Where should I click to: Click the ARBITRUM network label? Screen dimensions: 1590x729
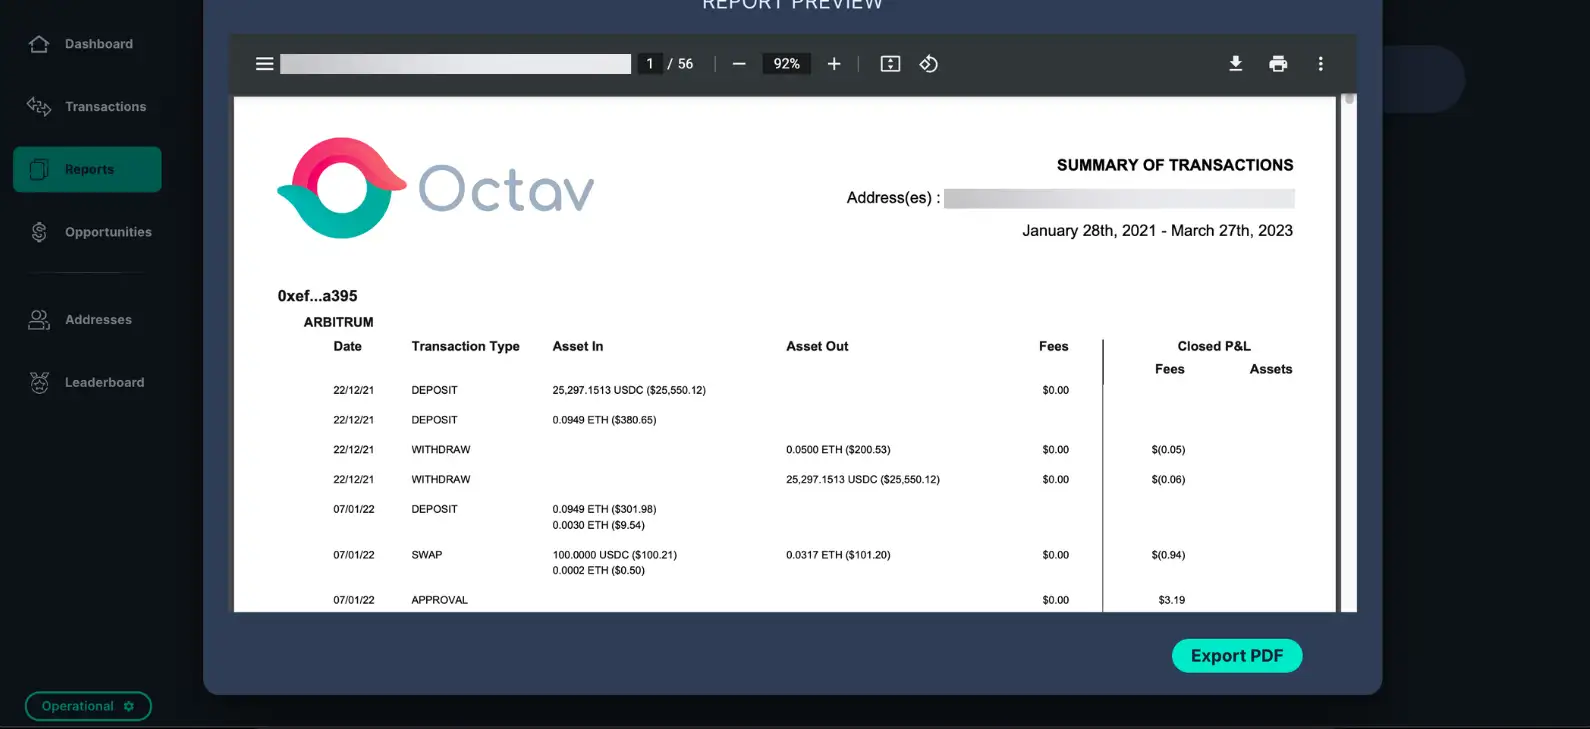tap(338, 322)
